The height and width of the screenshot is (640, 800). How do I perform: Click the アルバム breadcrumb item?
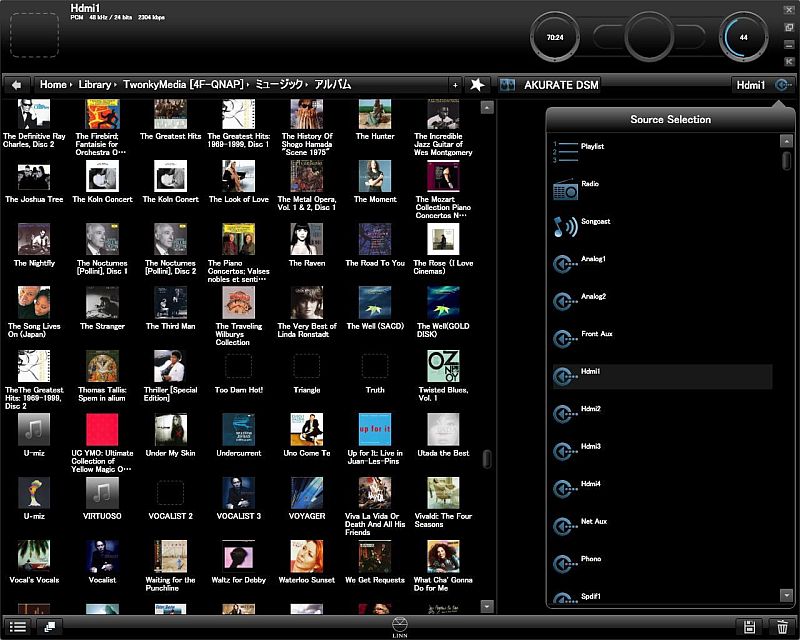332,85
